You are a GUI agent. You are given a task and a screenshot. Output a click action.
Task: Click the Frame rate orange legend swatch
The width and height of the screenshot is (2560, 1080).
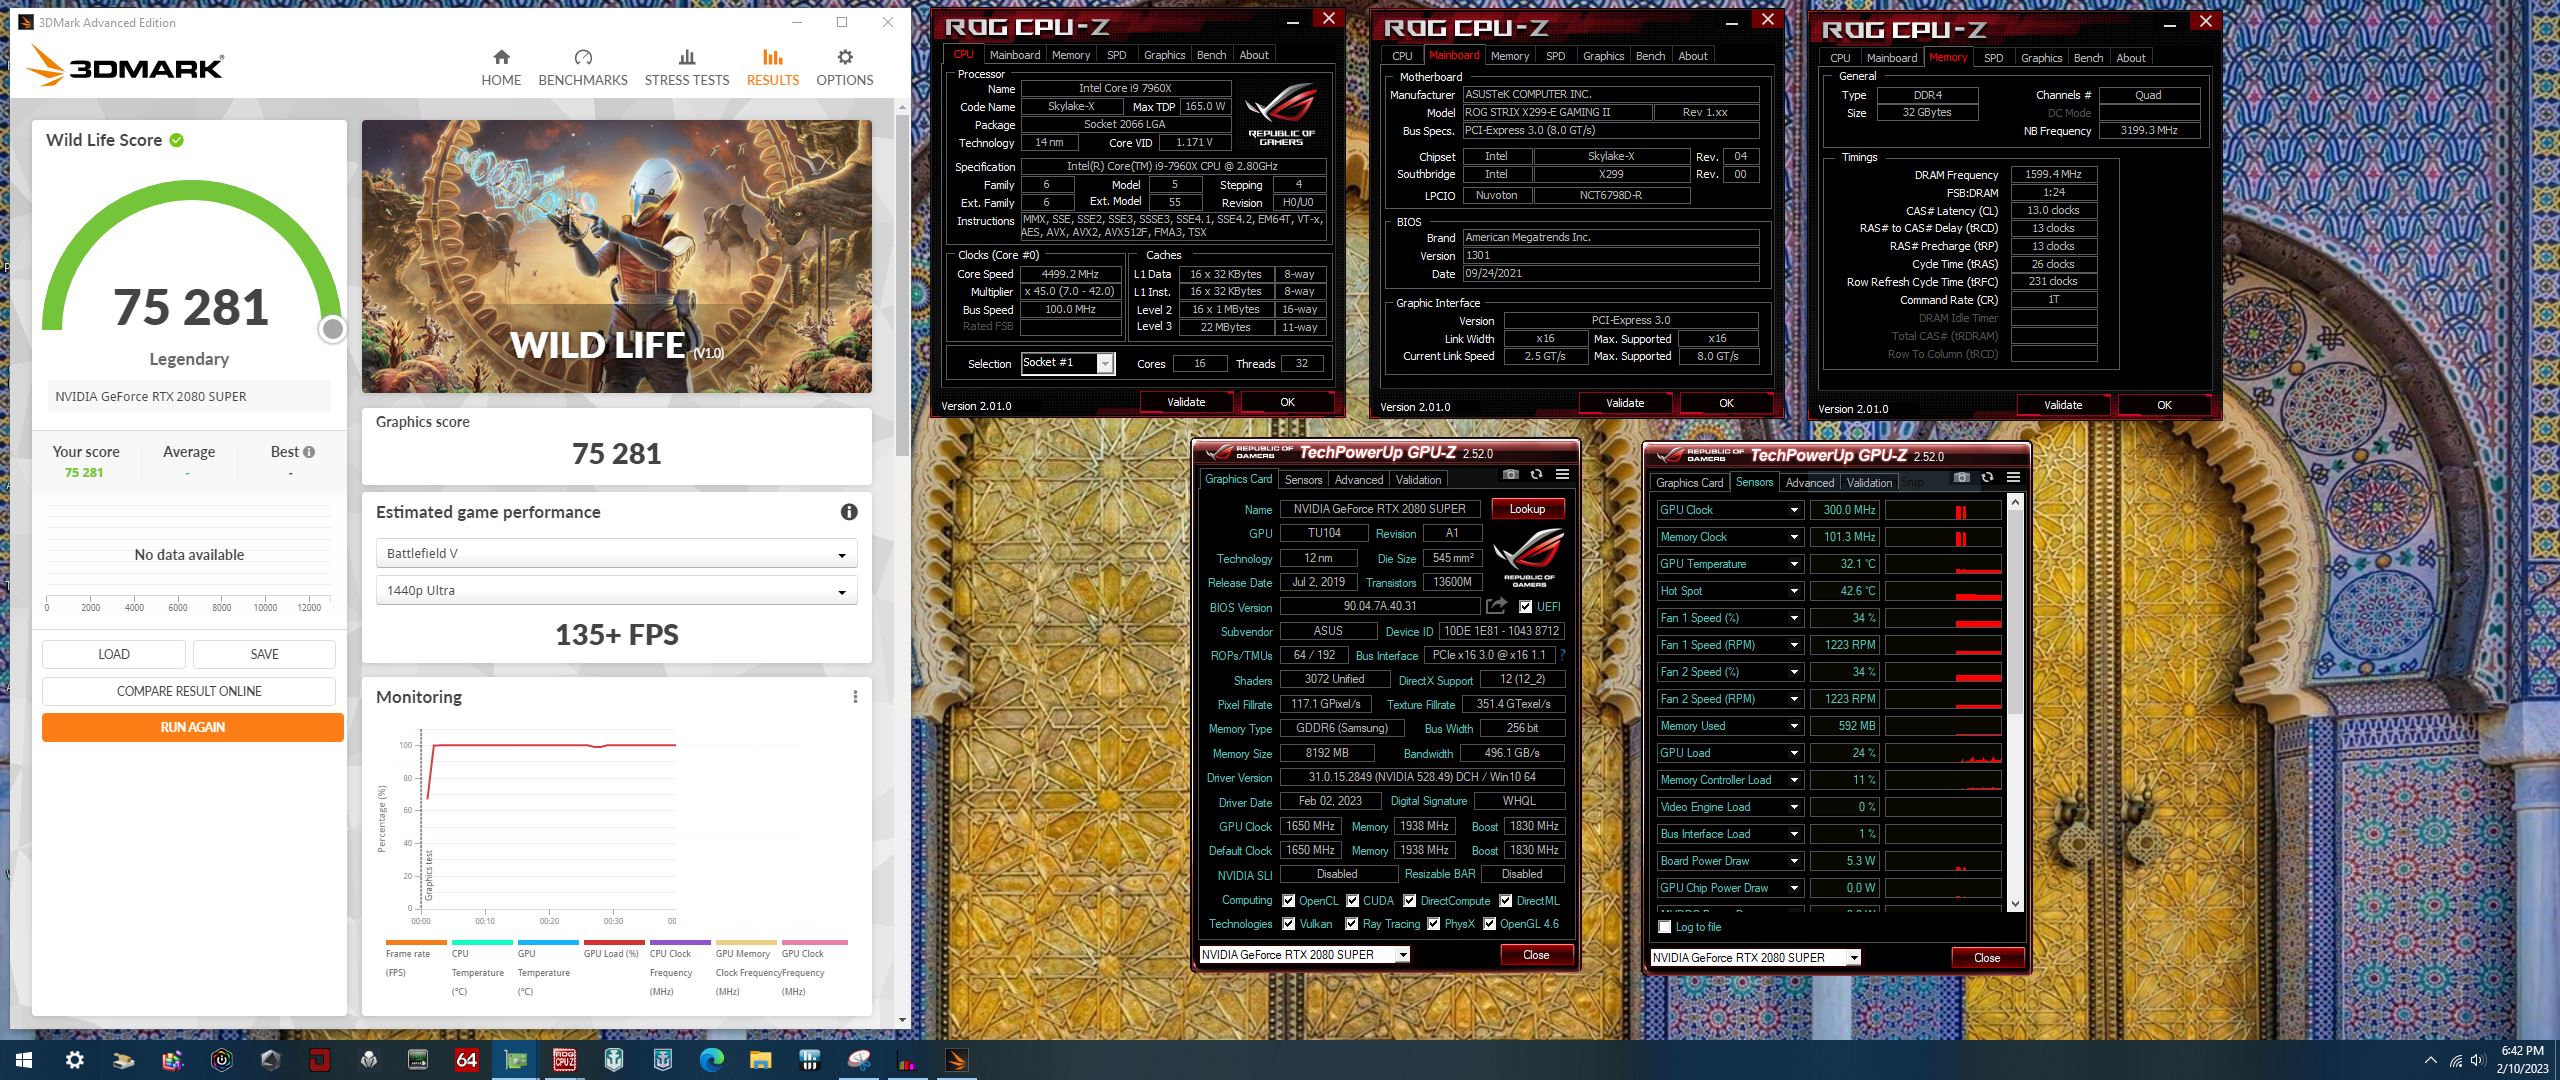tap(416, 942)
